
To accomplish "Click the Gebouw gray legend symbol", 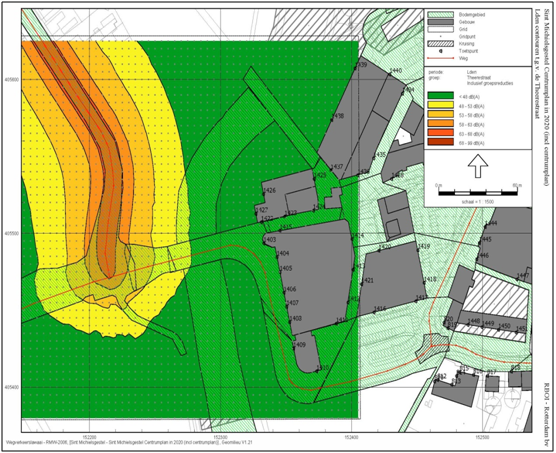I will (440, 22).
